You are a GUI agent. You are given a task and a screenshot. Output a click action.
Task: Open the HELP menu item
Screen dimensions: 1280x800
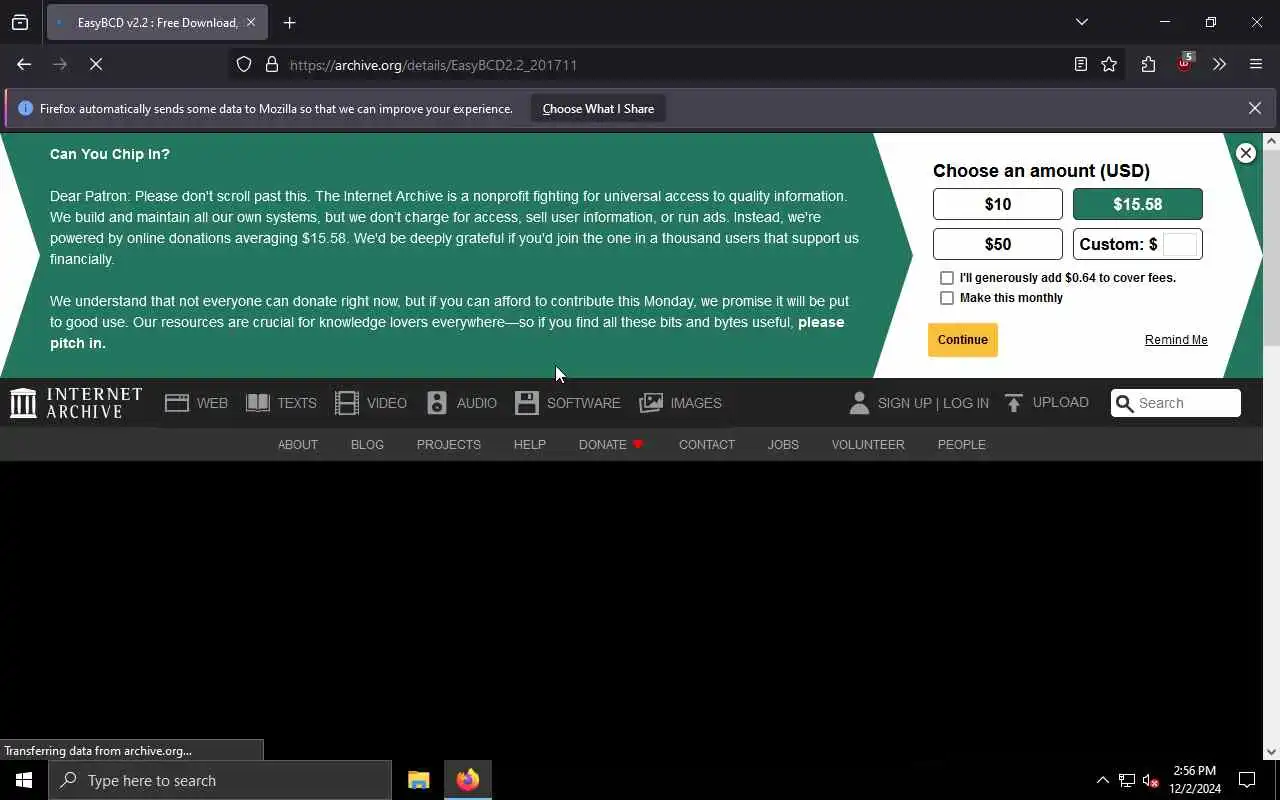coord(530,445)
